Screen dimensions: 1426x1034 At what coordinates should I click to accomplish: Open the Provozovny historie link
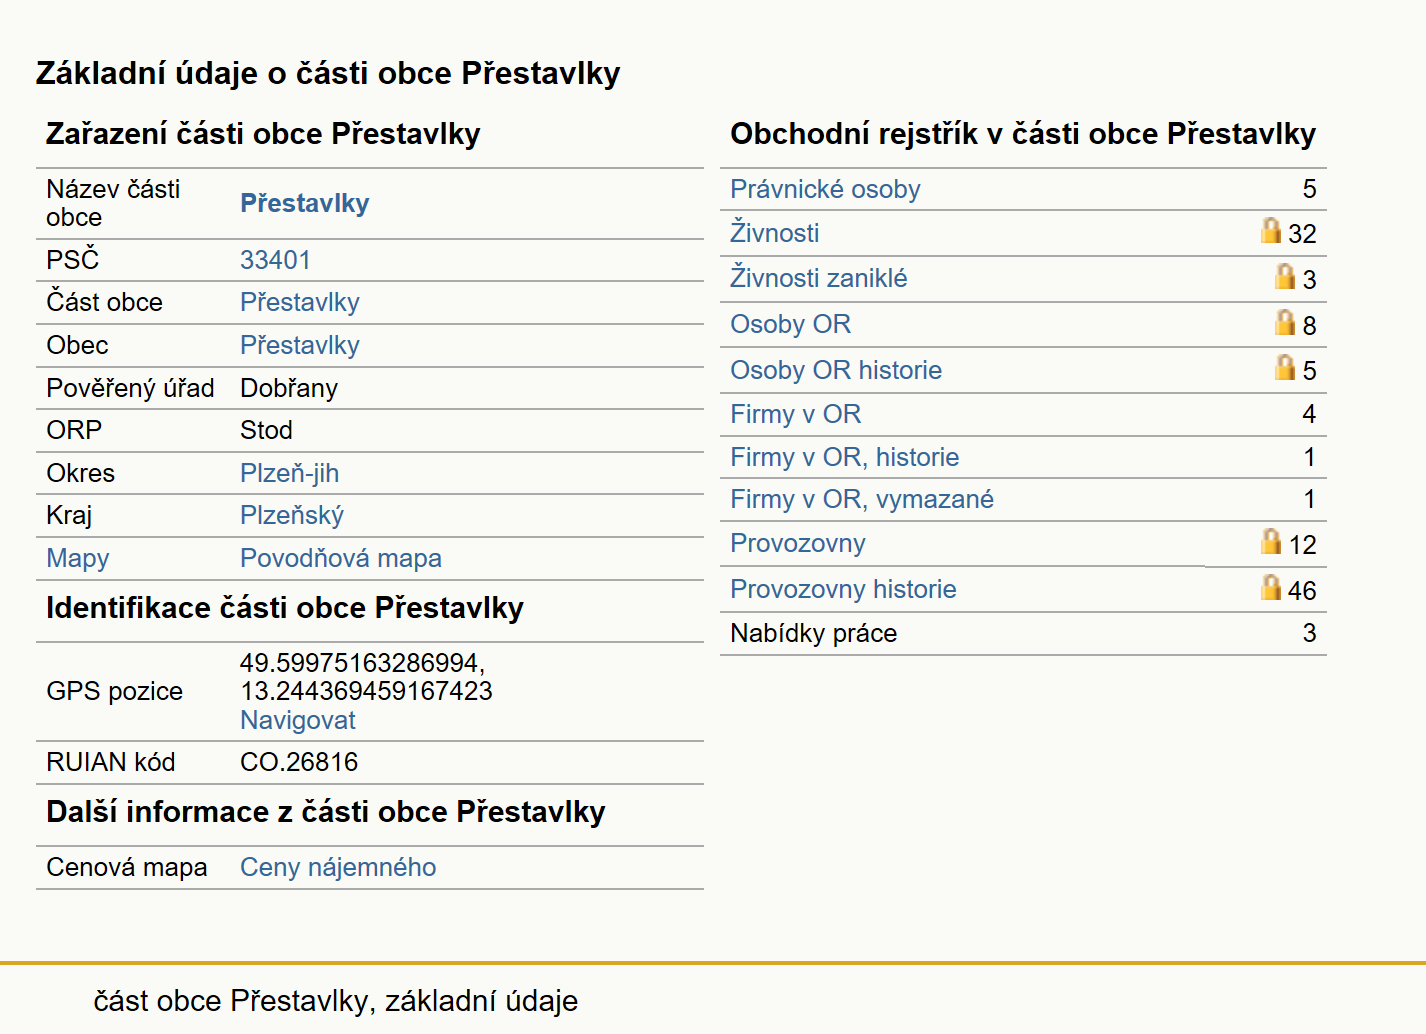click(x=843, y=589)
